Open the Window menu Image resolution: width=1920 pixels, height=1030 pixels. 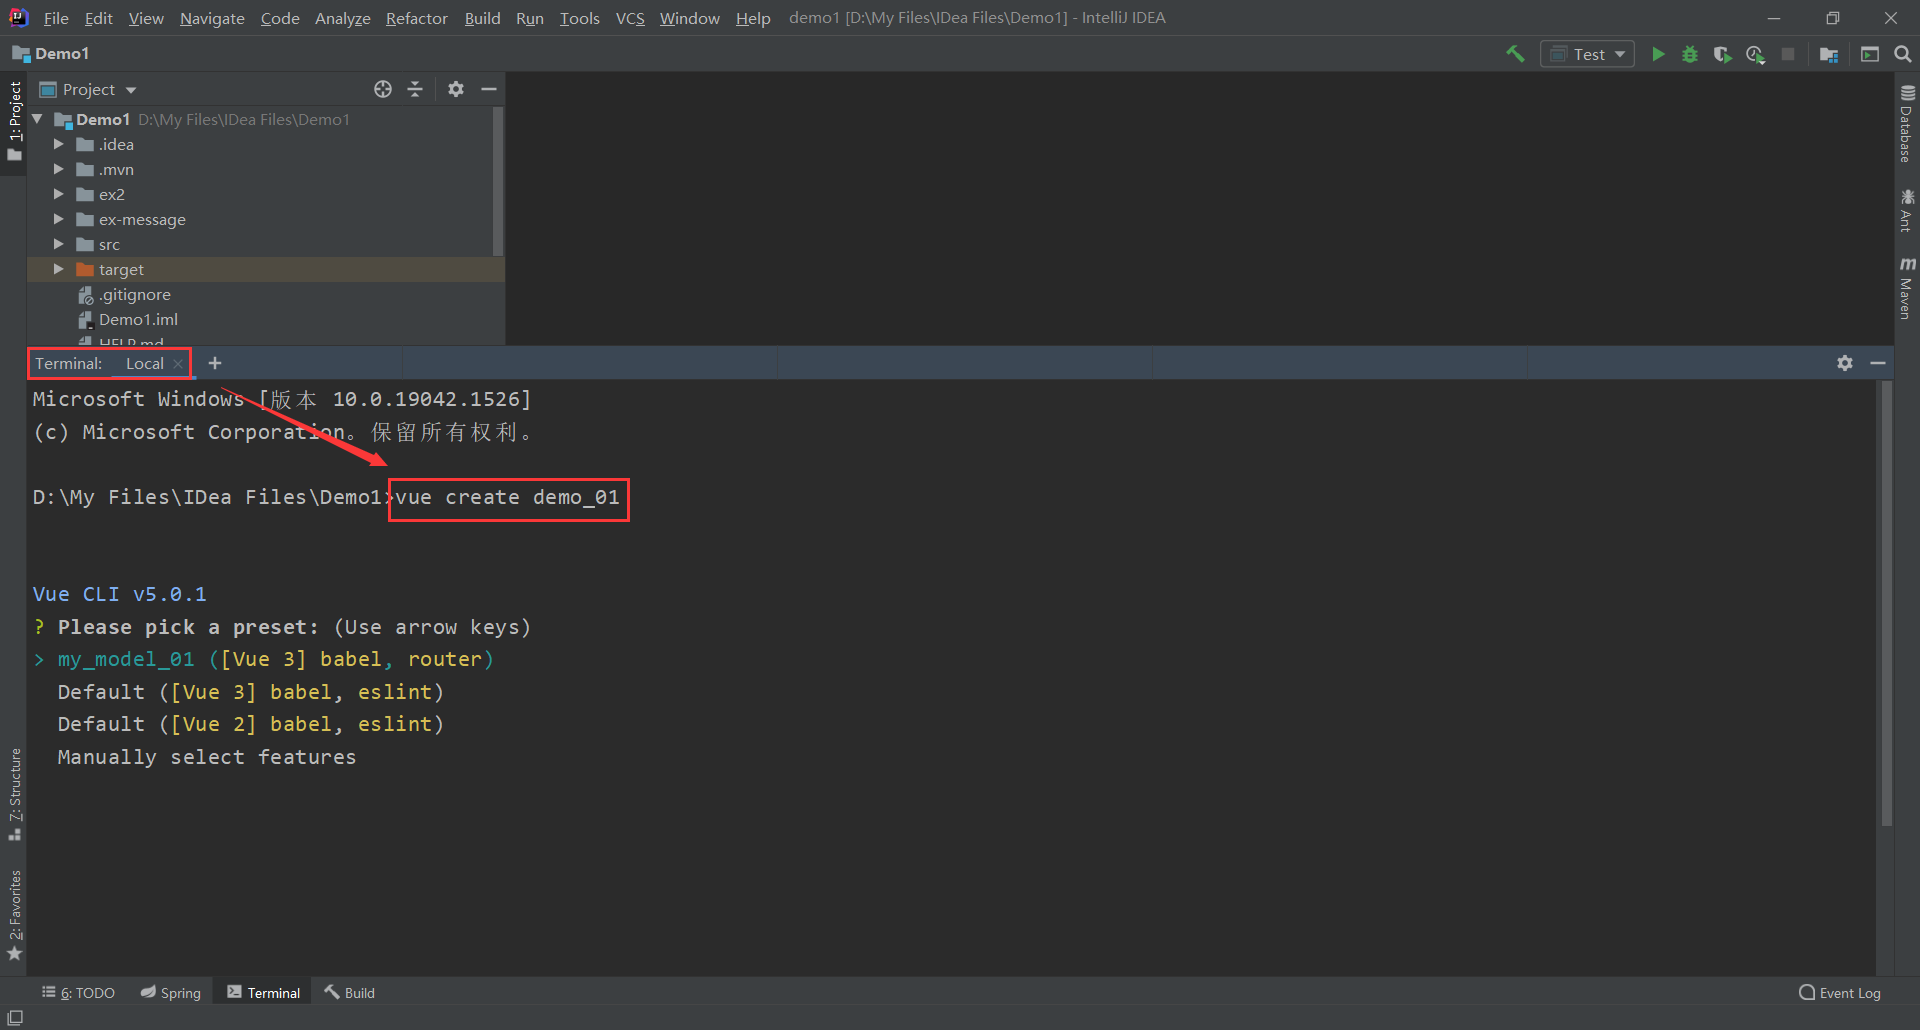click(690, 18)
